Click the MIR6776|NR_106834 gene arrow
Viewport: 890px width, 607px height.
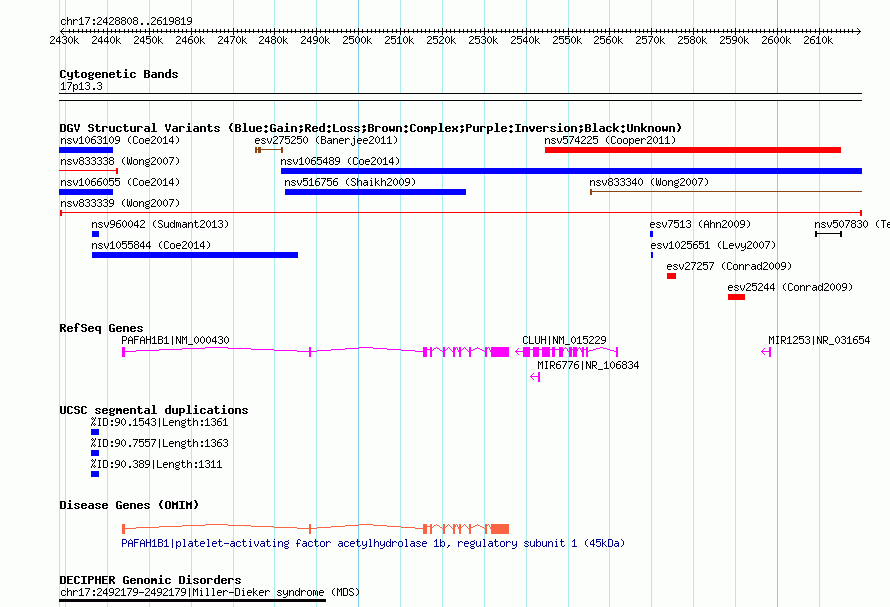535,377
